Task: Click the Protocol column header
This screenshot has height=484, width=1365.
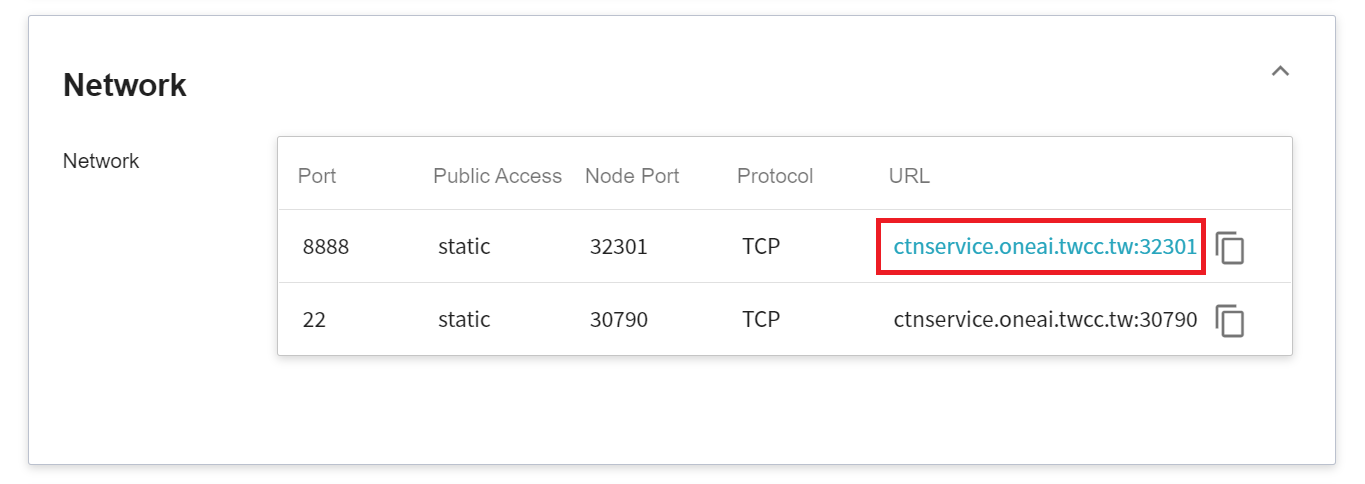Action: coord(775,176)
